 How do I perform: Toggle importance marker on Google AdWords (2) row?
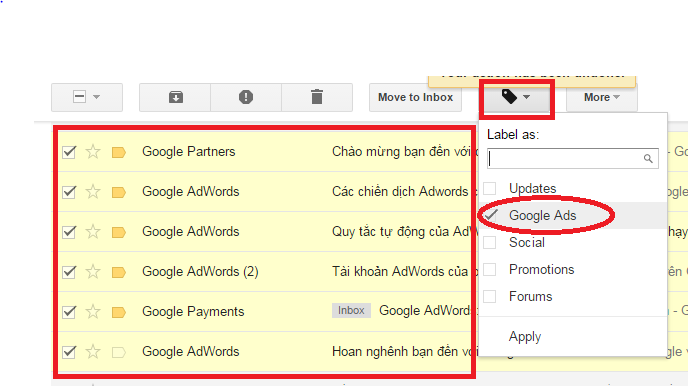click(x=118, y=272)
